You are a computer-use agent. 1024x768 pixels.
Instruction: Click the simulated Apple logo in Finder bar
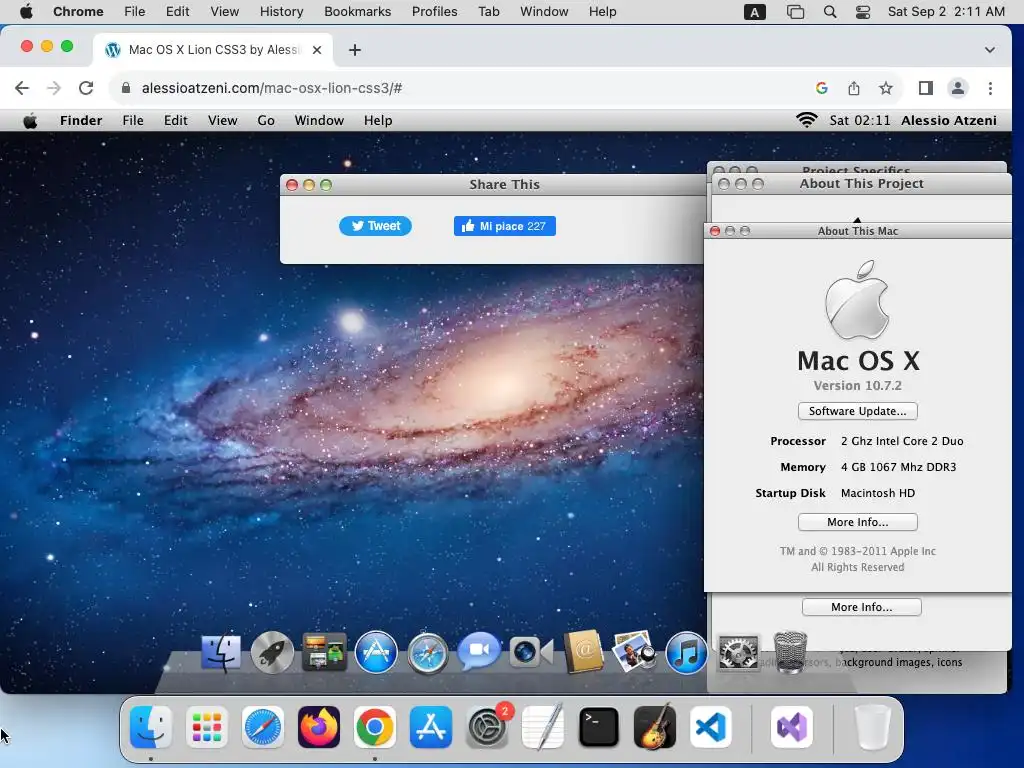pyautogui.click(x=30, y=121)
